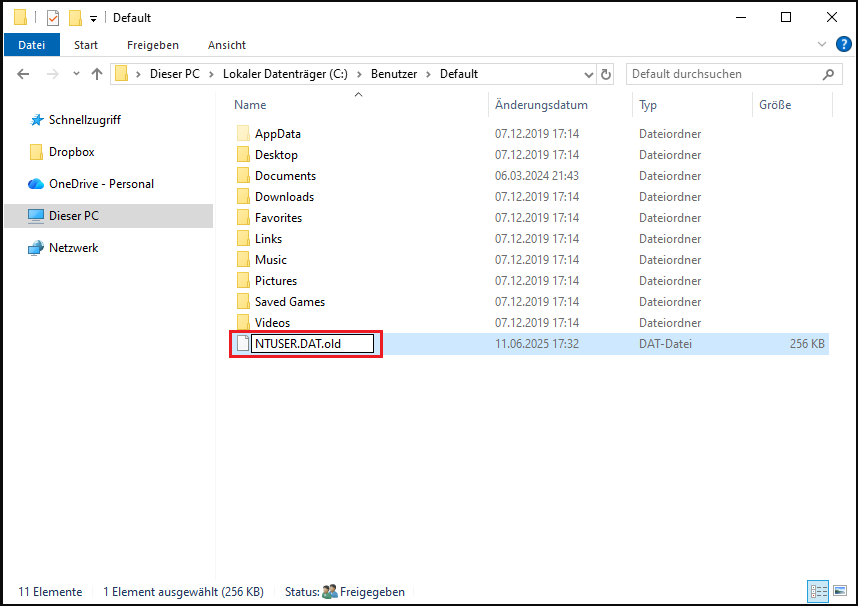Click 11 Elemente in status bar
Viewport: 858px width, 606px height.
(50, 592)
